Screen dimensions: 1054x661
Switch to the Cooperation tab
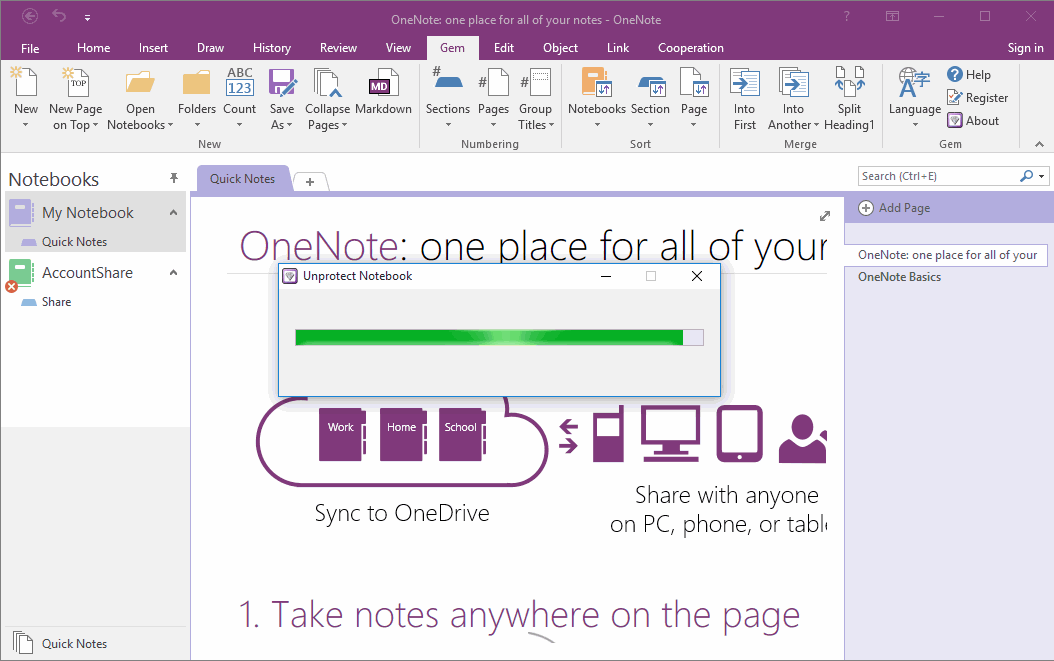click(690, 48)
